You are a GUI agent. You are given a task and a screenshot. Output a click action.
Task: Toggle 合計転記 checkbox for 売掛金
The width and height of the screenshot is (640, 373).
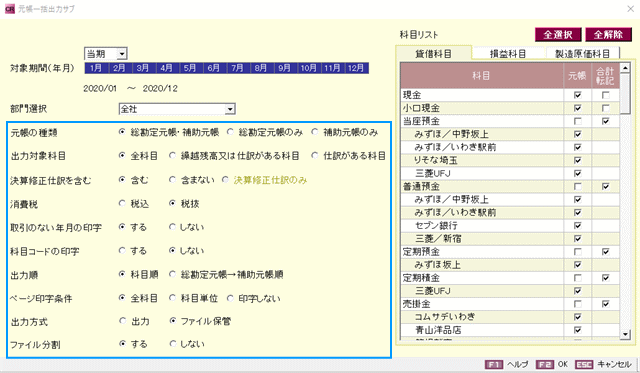606,304
